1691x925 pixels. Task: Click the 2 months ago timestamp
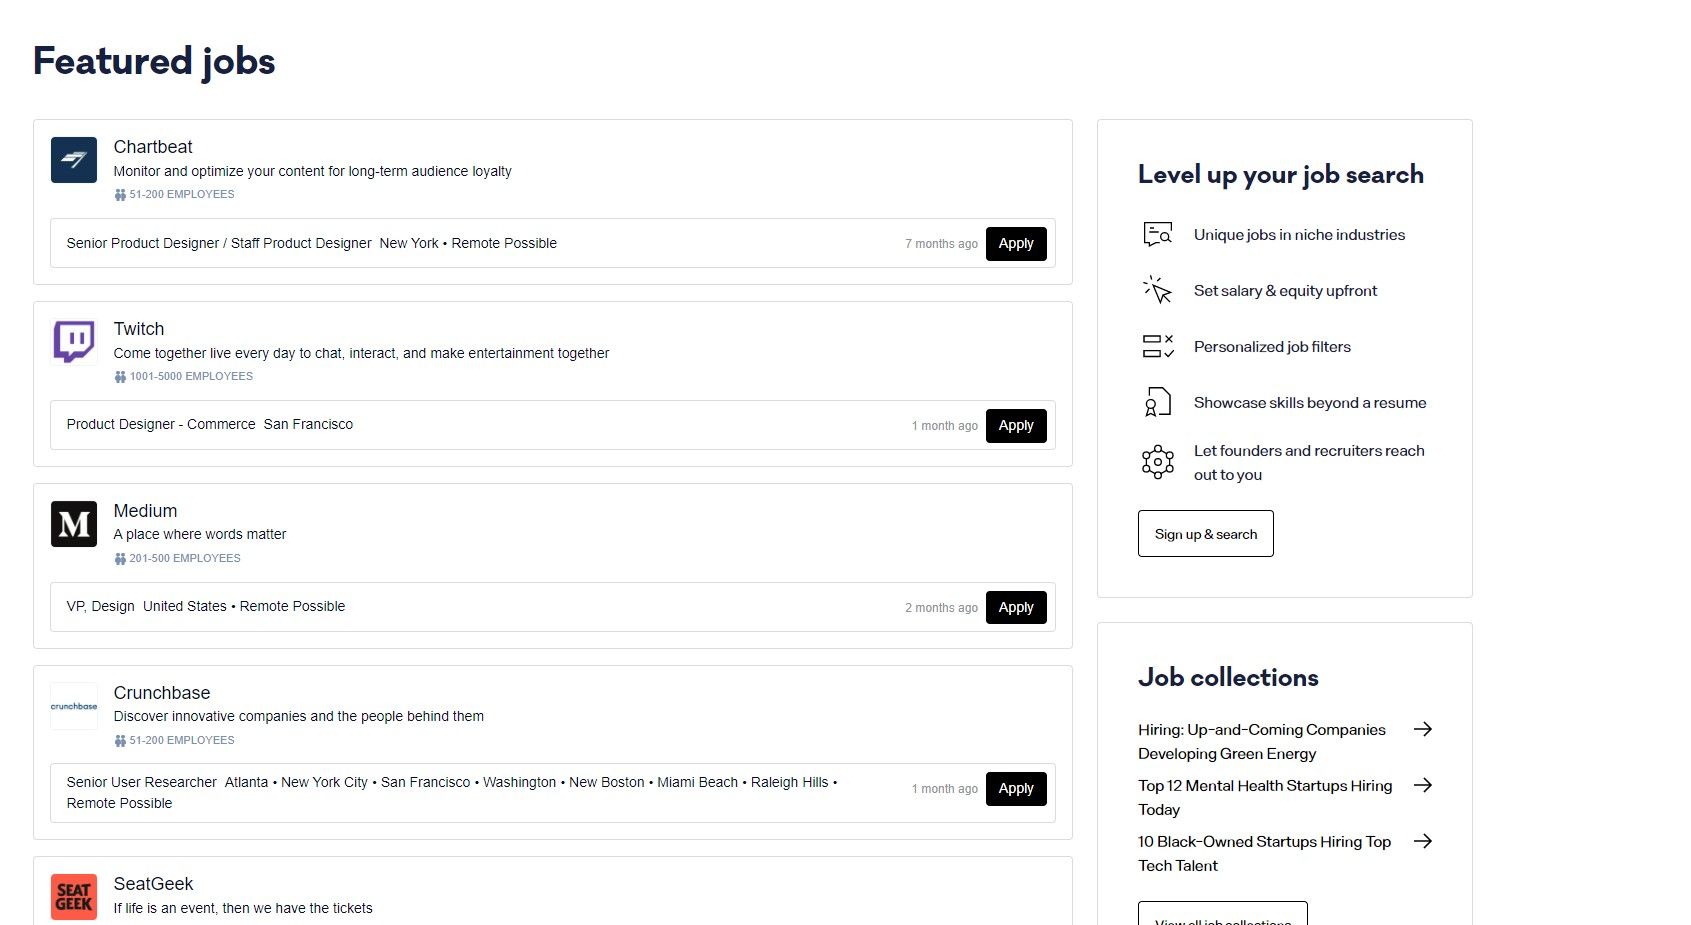(941, 608)
